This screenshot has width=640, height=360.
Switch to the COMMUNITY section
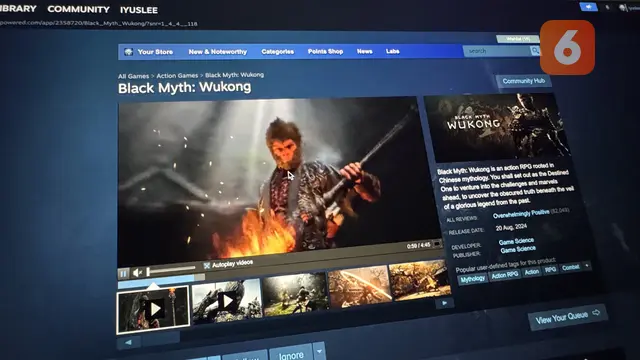(78, 9)
